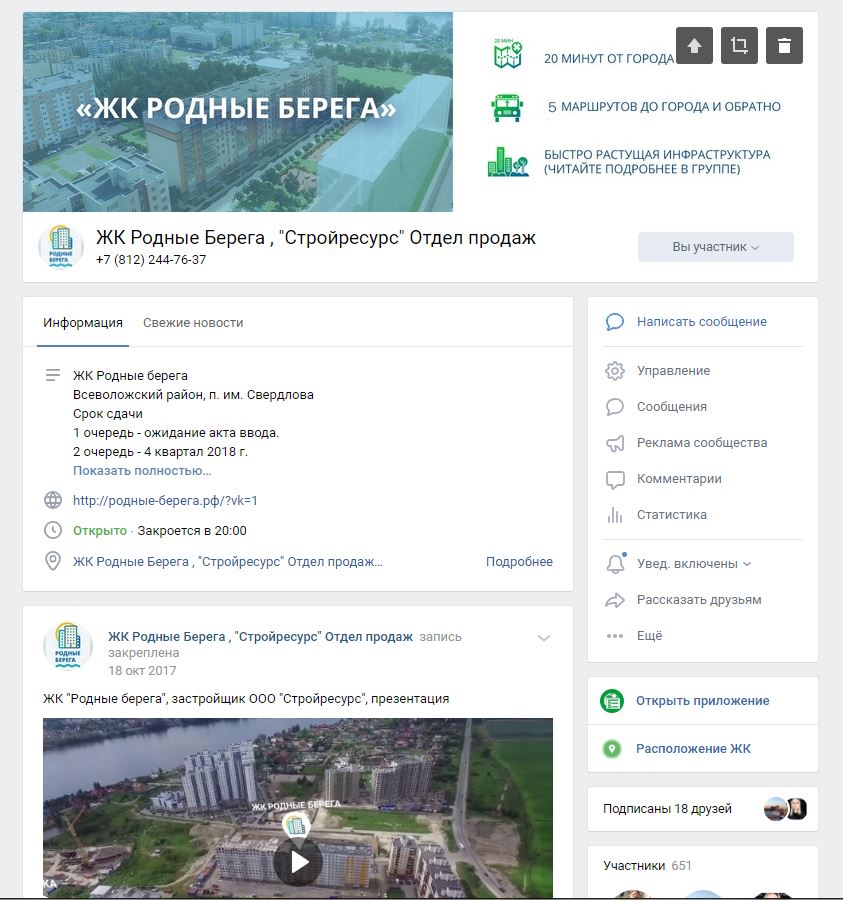
Task: Click the Комментарии sidebar item
Action: [678, 479]
